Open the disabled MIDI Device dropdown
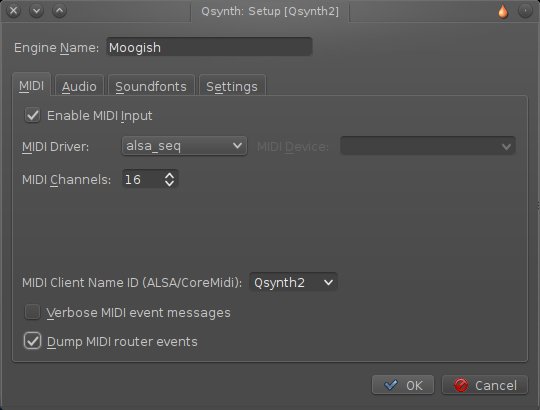 click(x=428, y=146)
